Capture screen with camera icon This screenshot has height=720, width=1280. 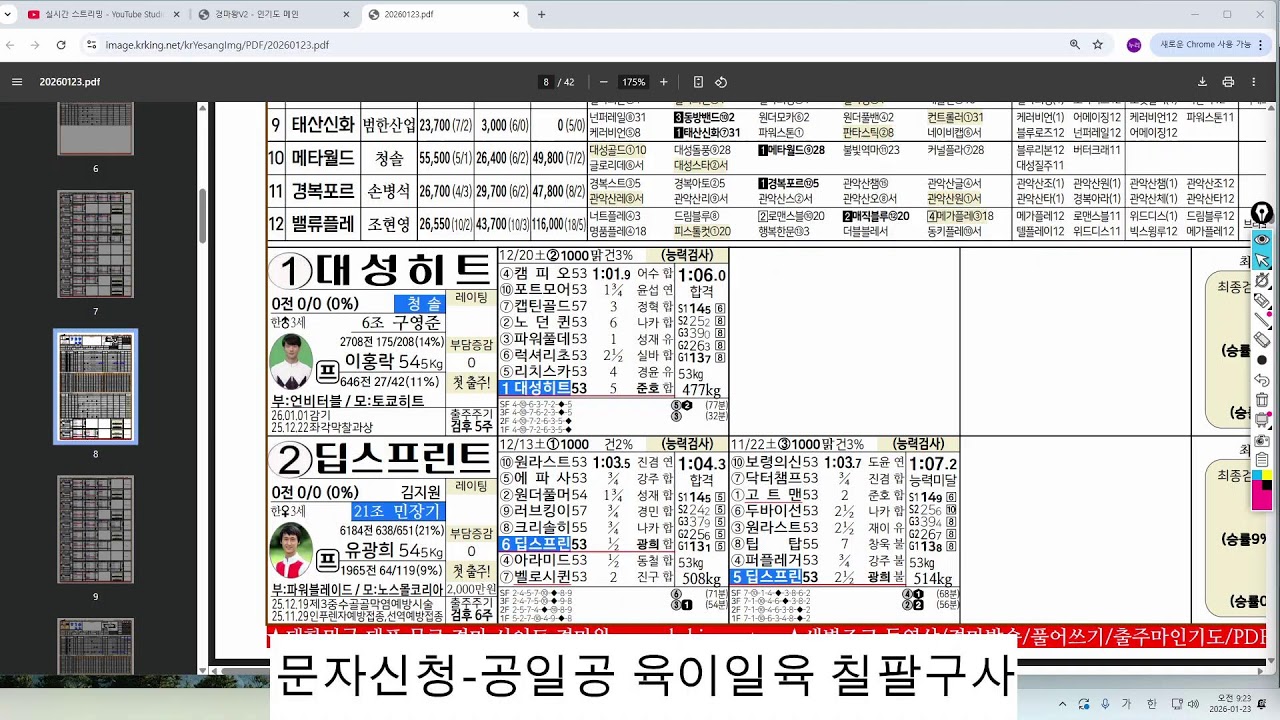(1262, 440)
